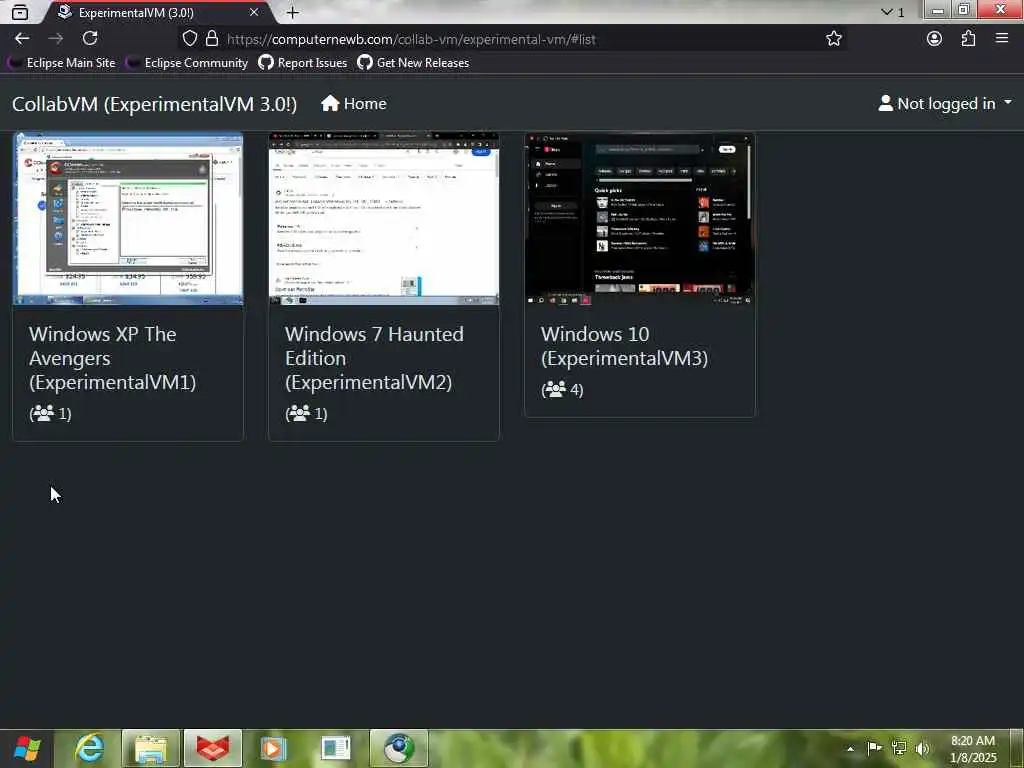
Task: Open the volume speaker tray icon
Action: tap(922, 748)
